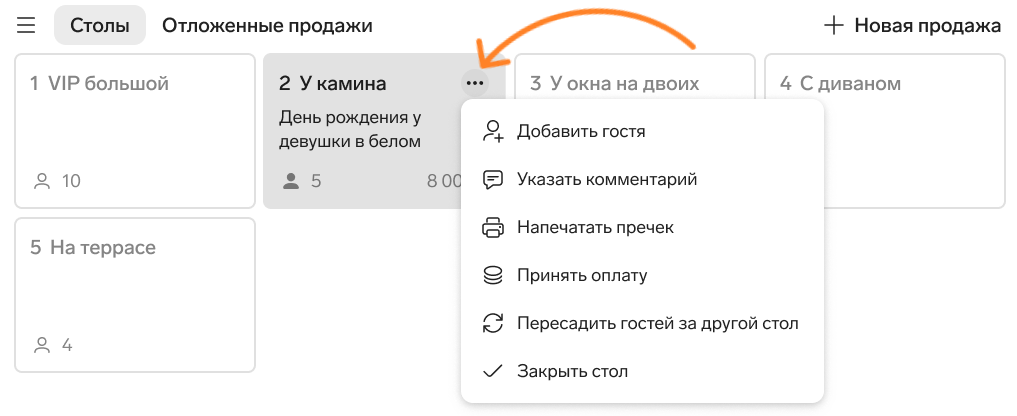The width and height of the screenshot is (1017, 416).
Task: Select the На террасе table card
Action: click(135, 295)
